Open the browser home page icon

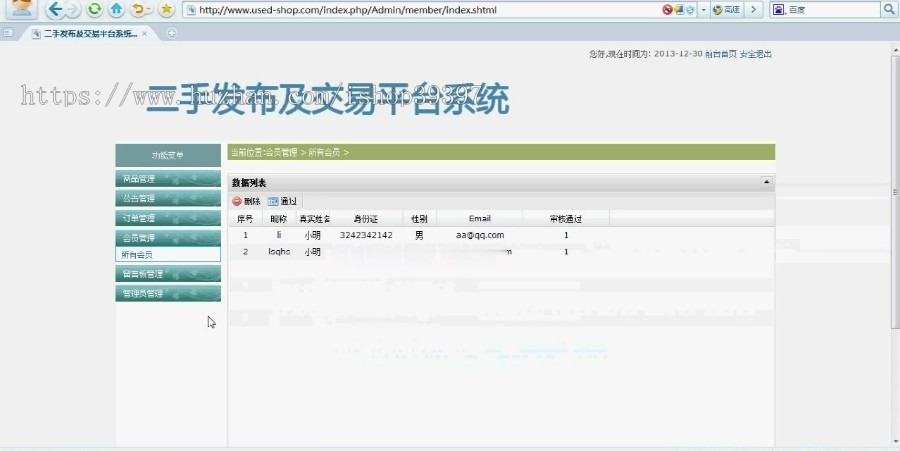[x=117, y=9]
